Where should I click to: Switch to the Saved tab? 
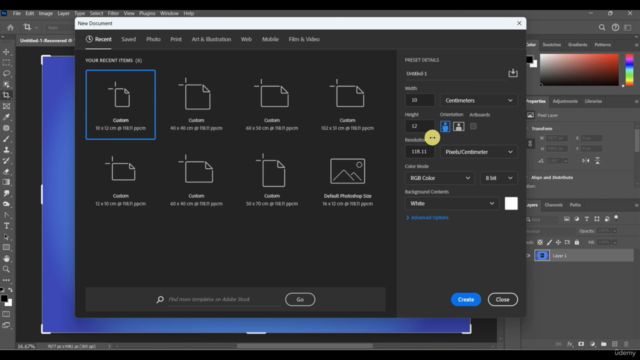coord(128,39)
